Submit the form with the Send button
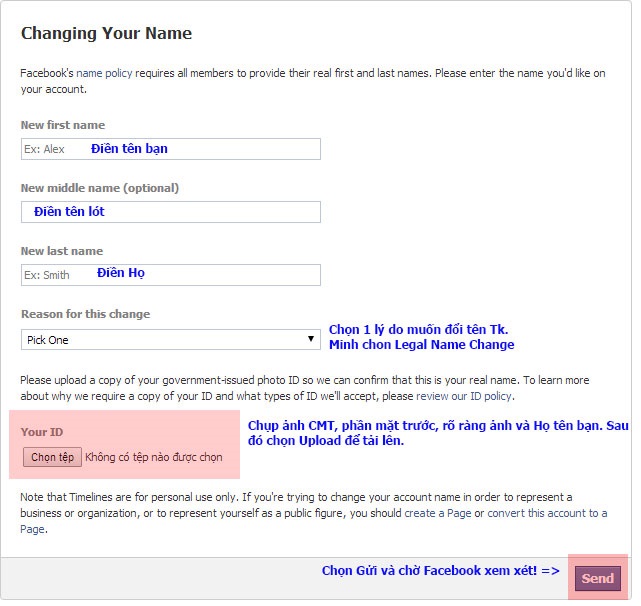 597,578
